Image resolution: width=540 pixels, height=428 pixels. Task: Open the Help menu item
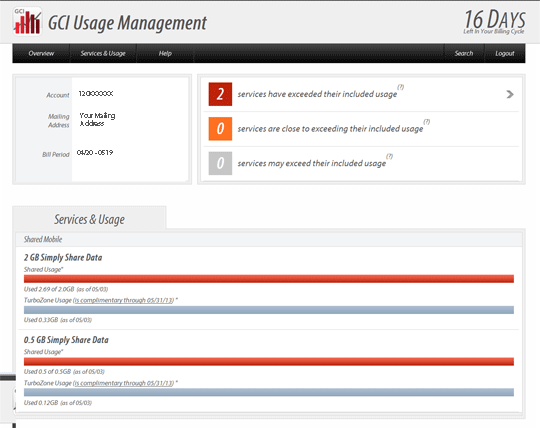(165, 53)
